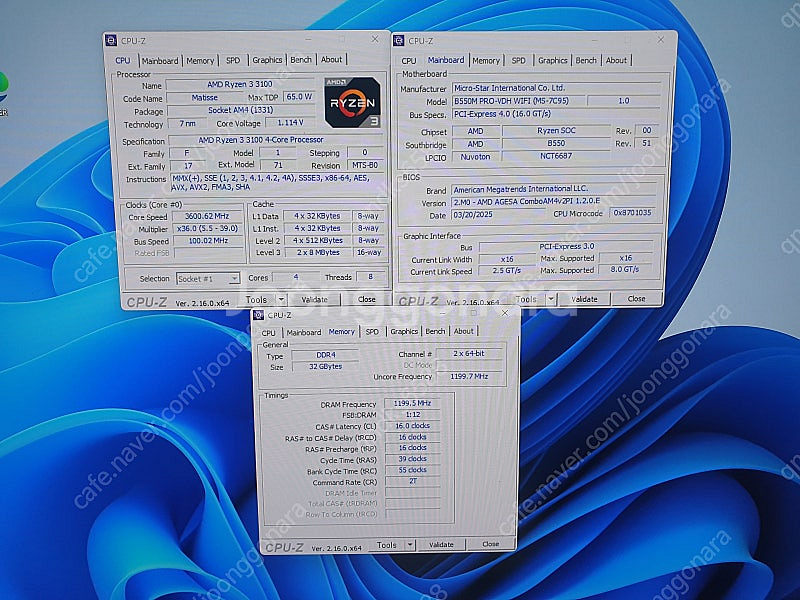Expand Tools dropdown arrow in the Mainboard window

(x=551, y=299)
